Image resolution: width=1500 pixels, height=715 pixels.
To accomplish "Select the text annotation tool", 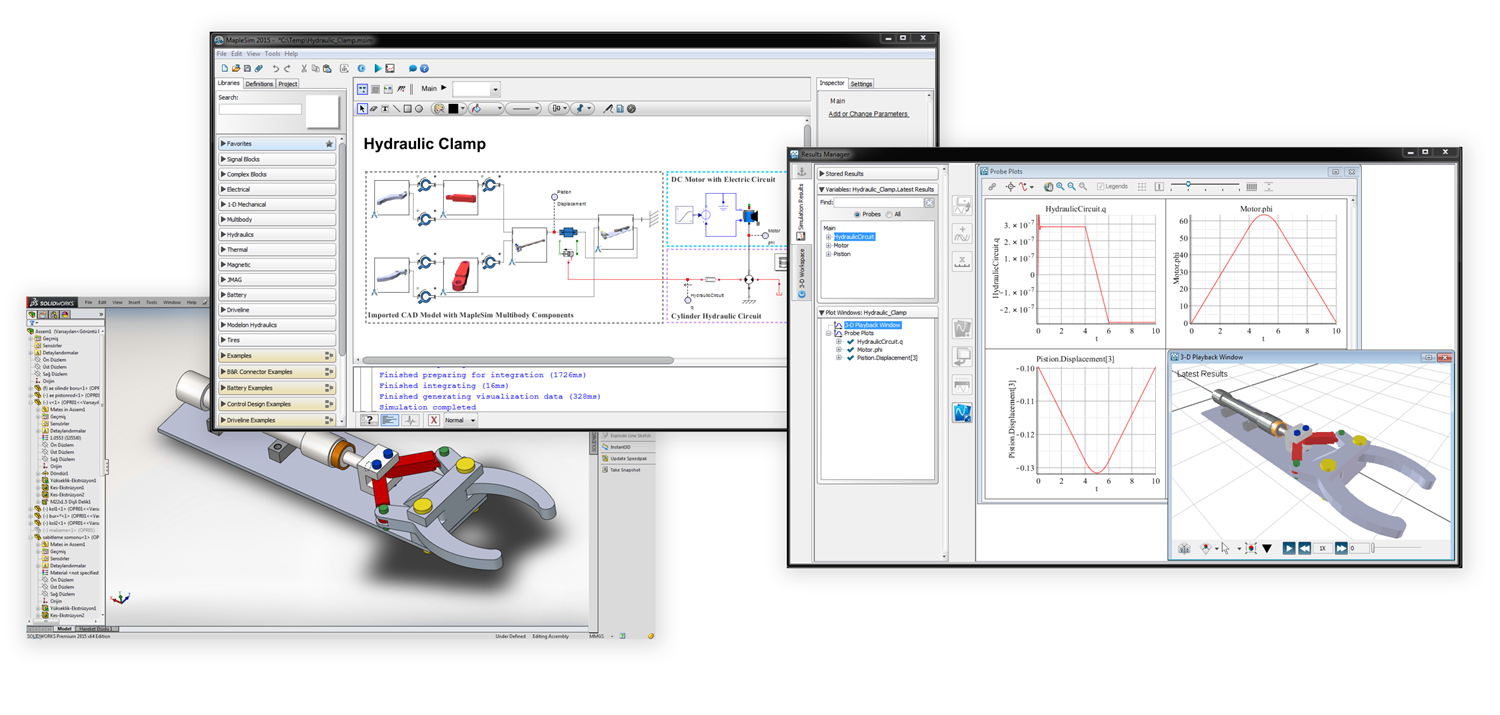I will click(x=385, y=109).
